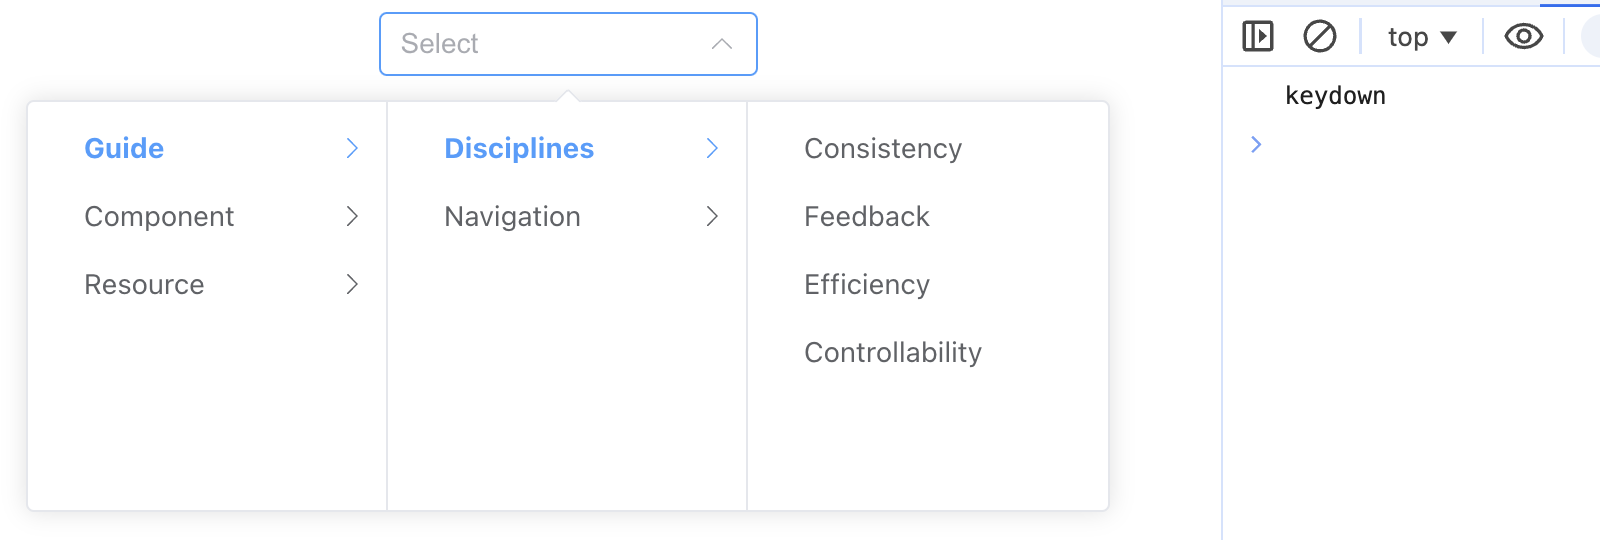Expand the Guide chevron arrow

[352, 148]
